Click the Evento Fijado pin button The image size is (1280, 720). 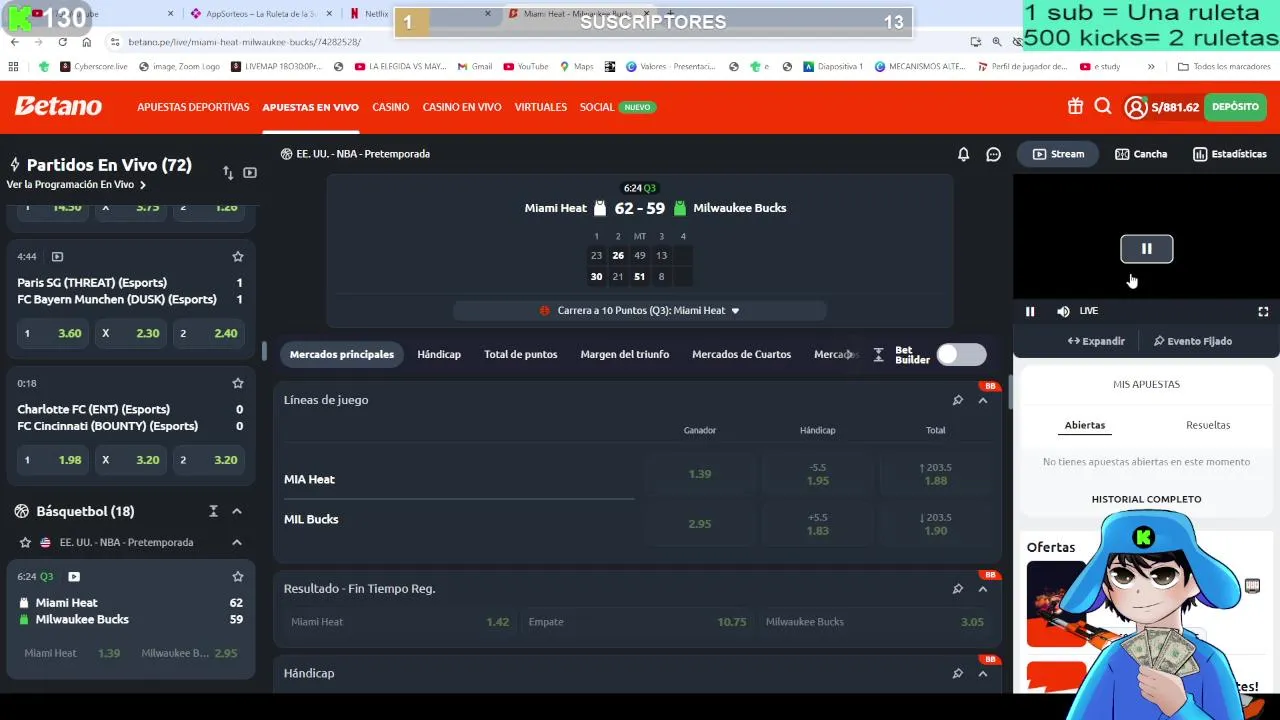(1192, 341)
